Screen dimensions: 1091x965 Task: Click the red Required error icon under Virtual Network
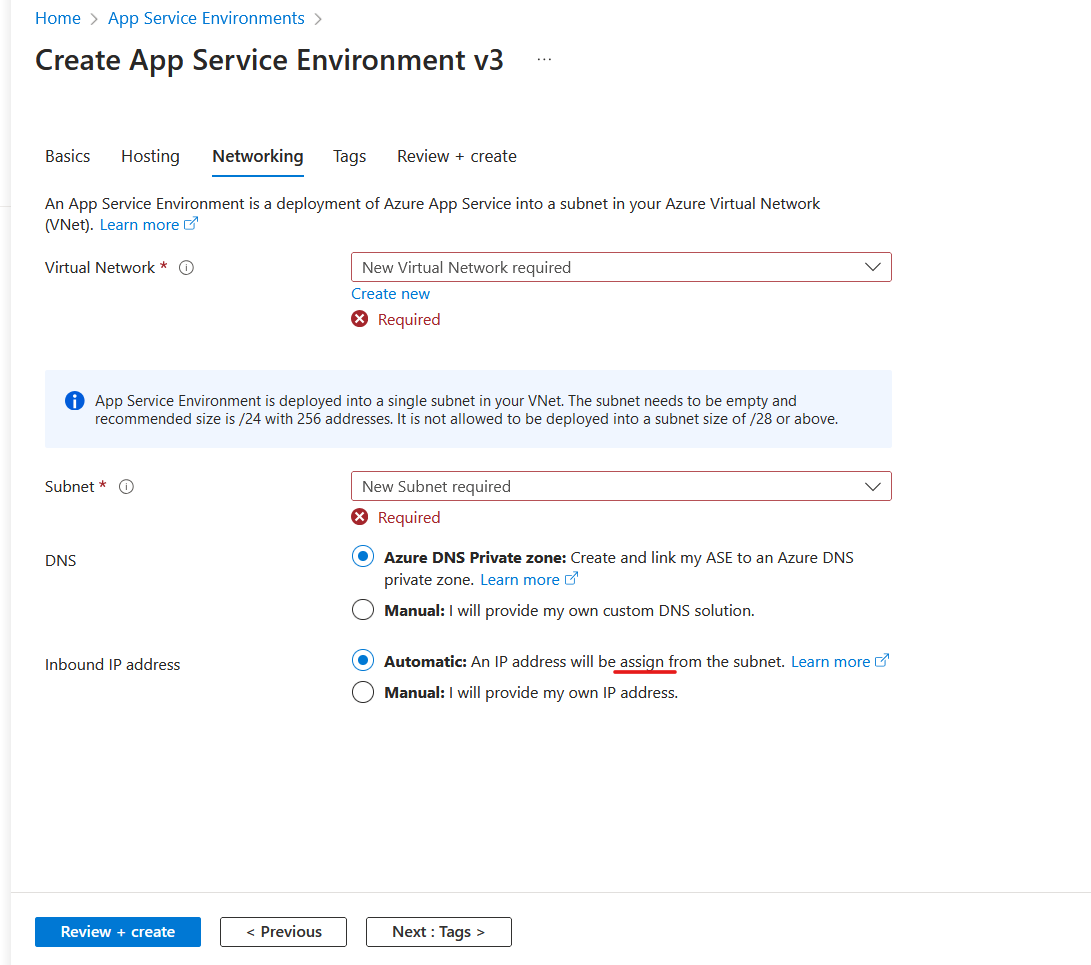click(360, 319)
